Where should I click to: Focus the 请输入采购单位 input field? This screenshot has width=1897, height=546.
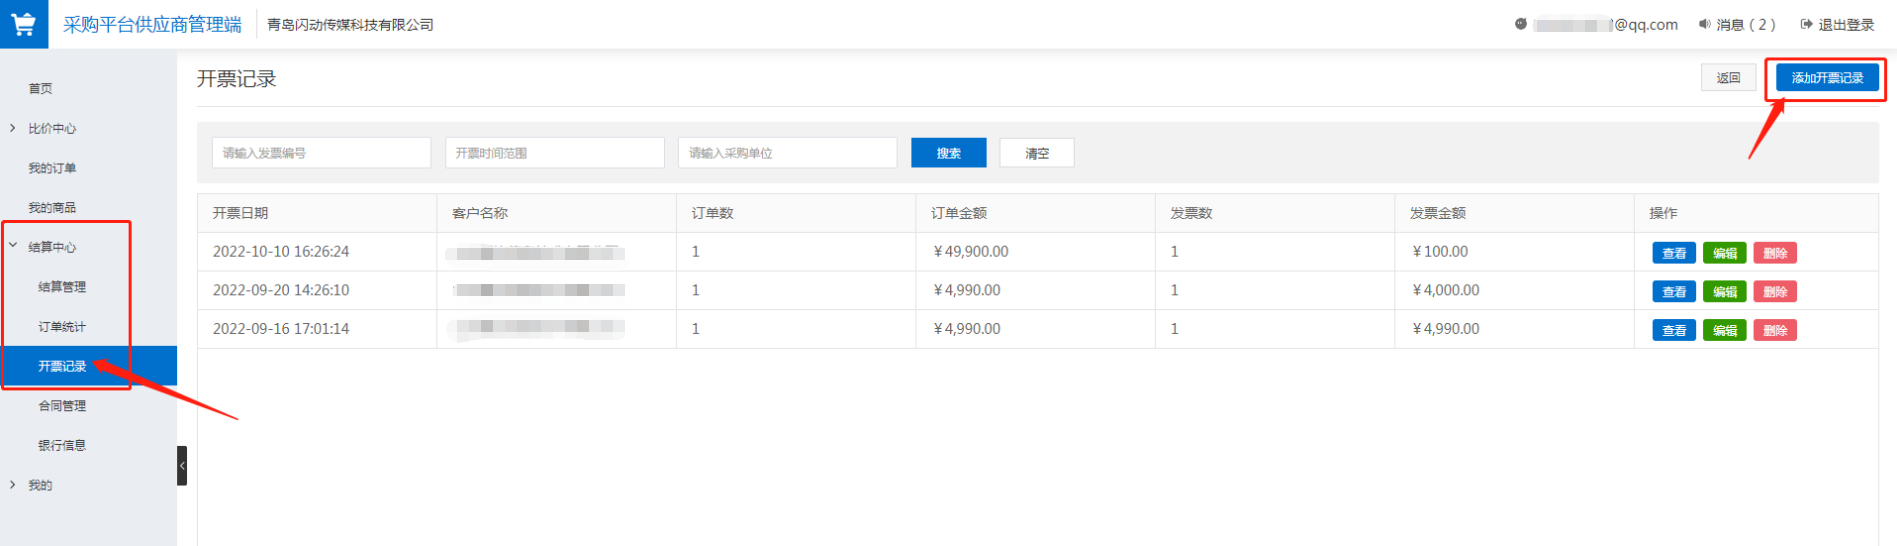787,153
